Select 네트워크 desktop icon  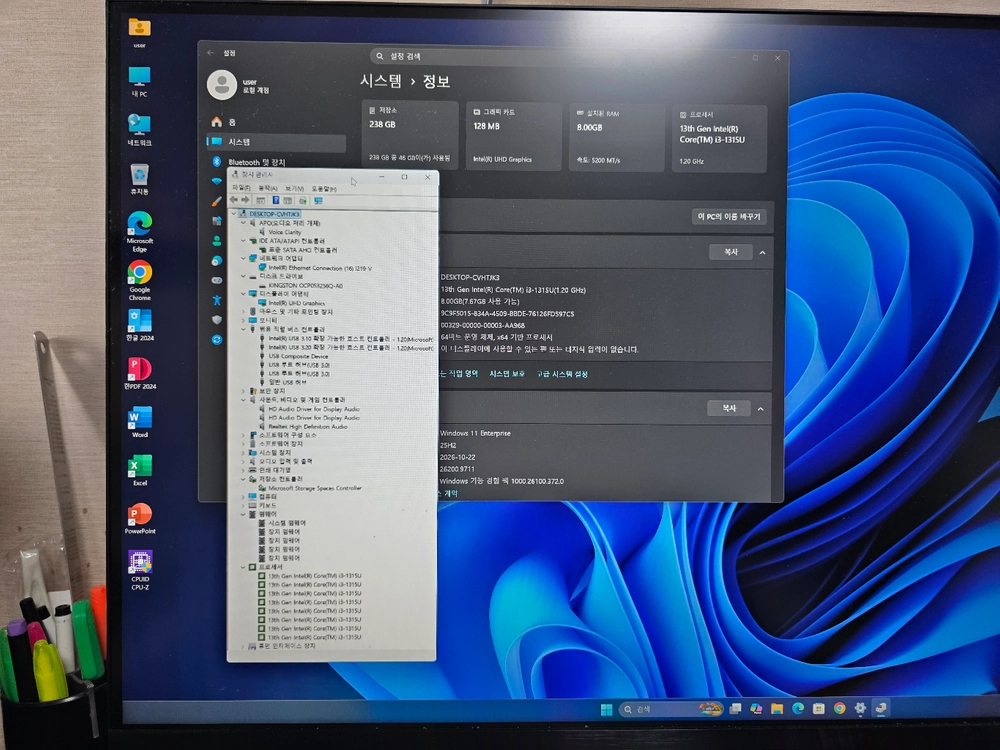tap(140, 130)
